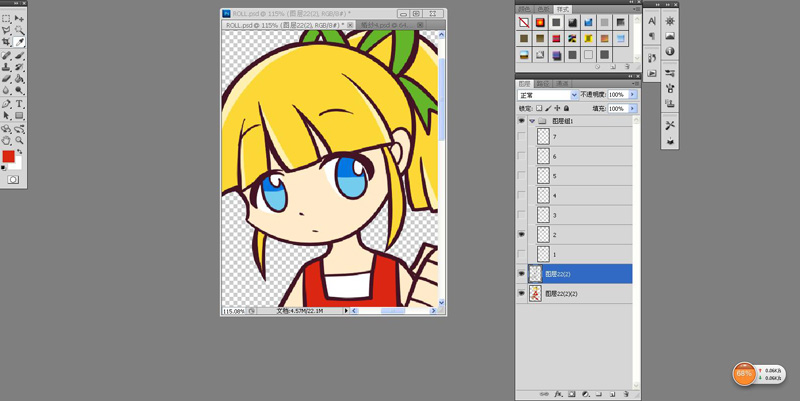Click the link layers chain icon
The width and height of the screenshot is (800, 401).
[544, 394]
